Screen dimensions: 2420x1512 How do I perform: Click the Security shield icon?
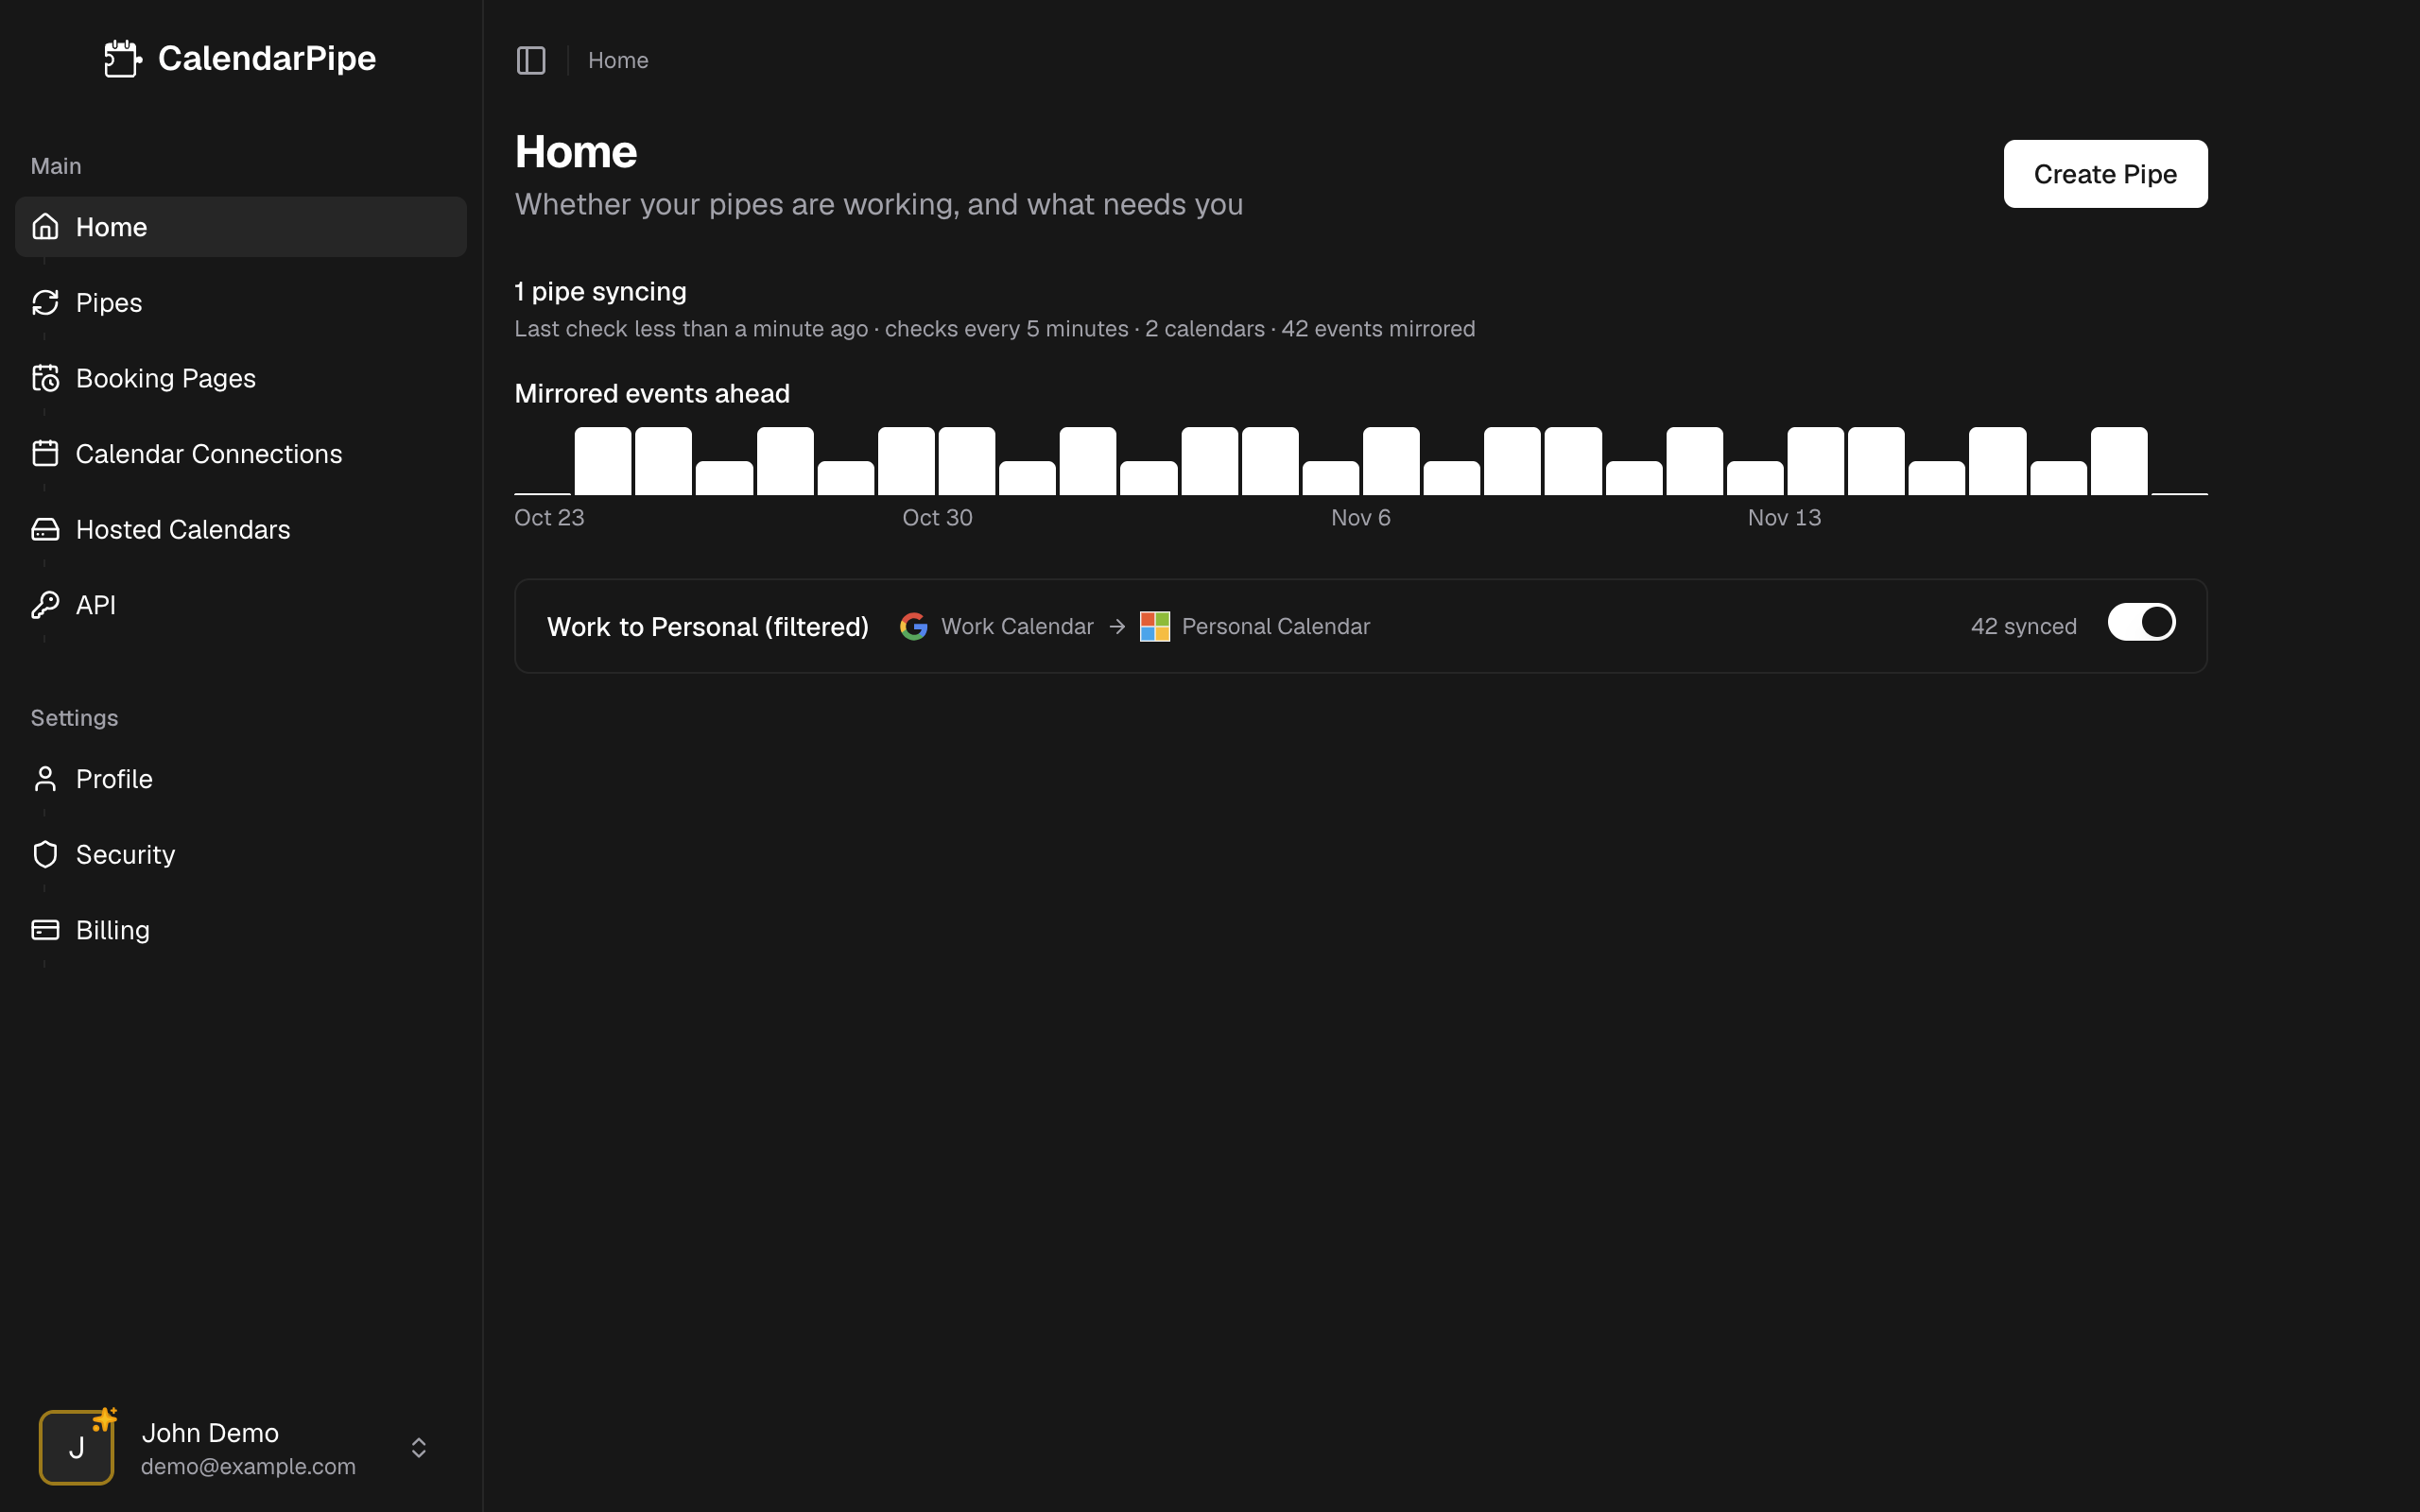click(x=45, y=854)
